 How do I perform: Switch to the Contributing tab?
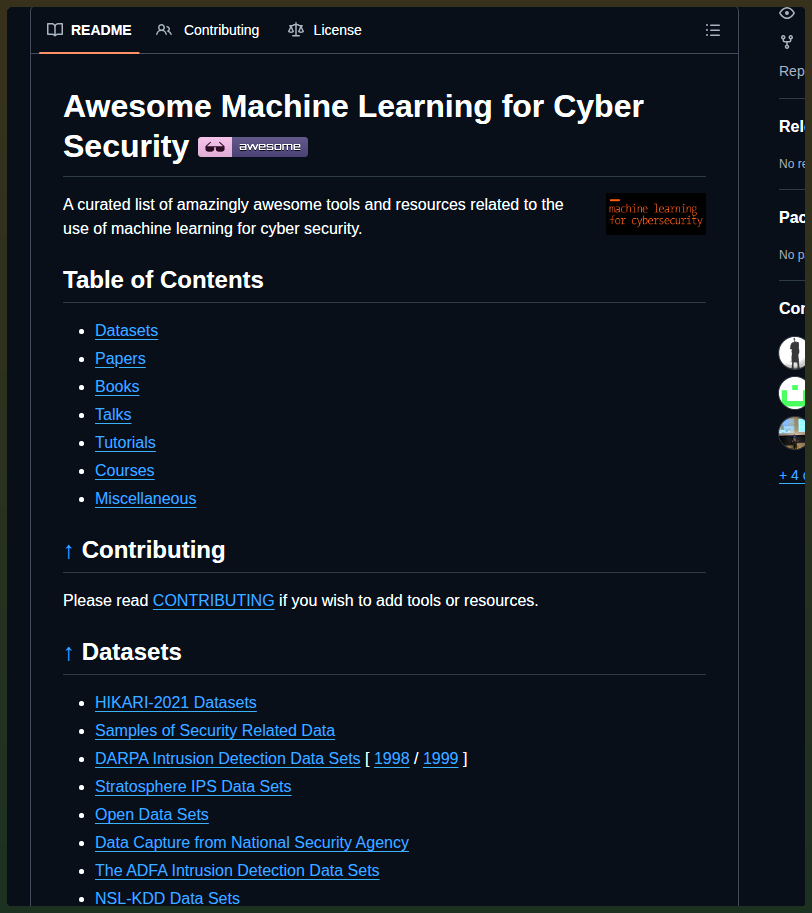pyautogui.click(x=208, y=30)
